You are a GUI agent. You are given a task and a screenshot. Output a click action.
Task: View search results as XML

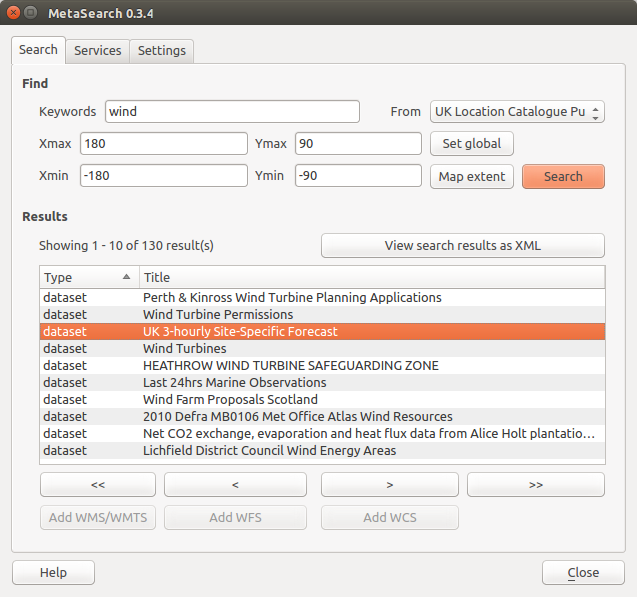pyautogui.click(x=462, y=245)
